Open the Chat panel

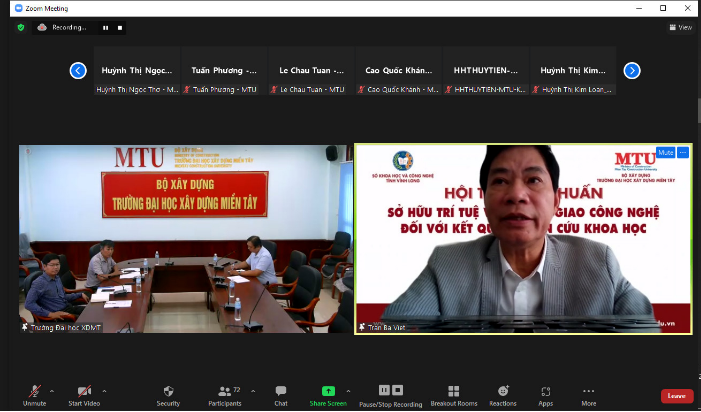(x=281, y=396)
